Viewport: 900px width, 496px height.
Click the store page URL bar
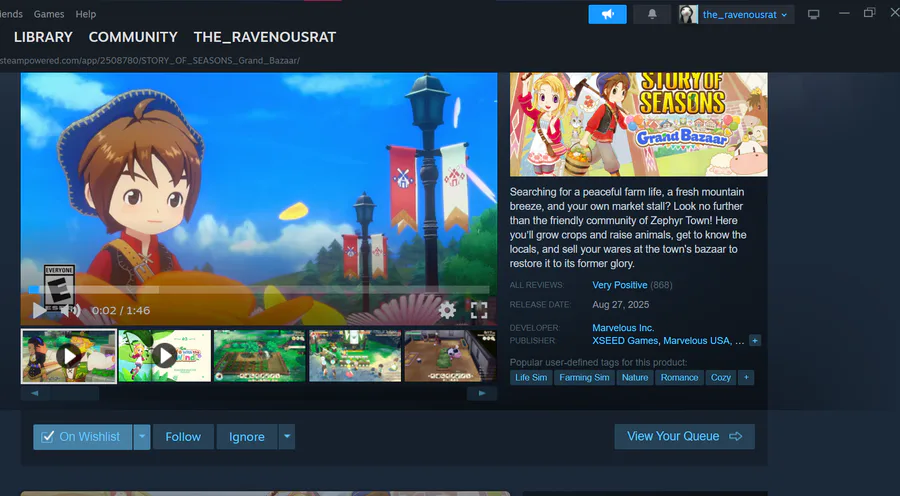[150, 60]
